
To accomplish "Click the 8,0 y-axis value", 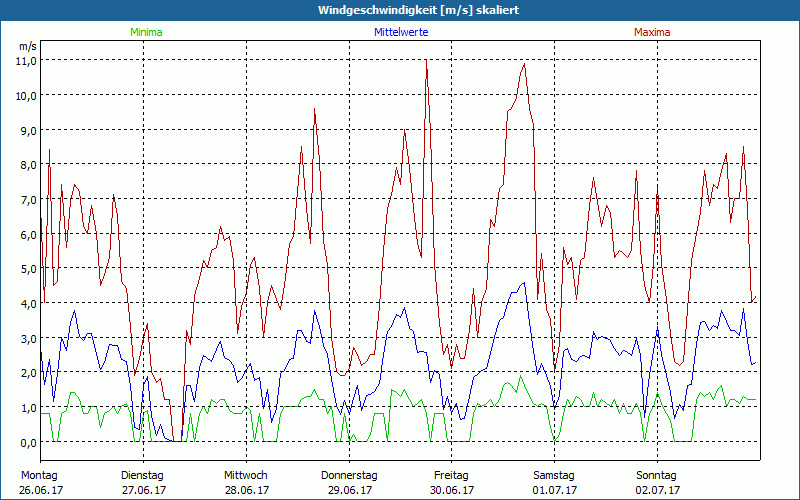I will coord(28,165).
